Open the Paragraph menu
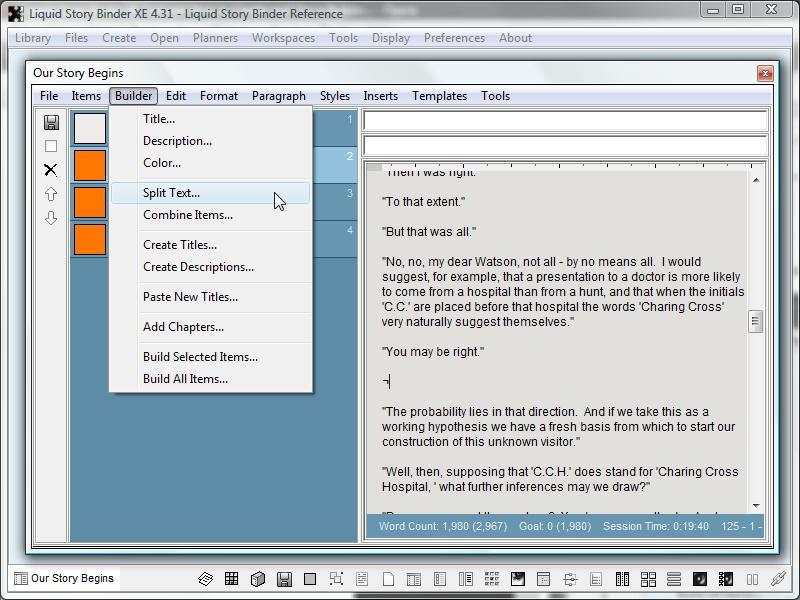The image size is (800, 600). pos(278,96)
